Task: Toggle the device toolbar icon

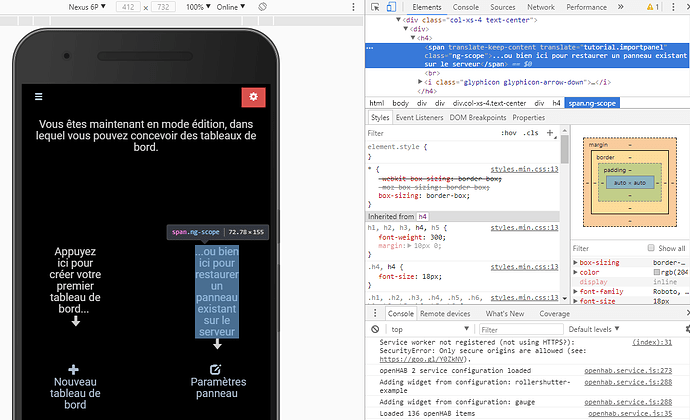Action: (391, 7)
